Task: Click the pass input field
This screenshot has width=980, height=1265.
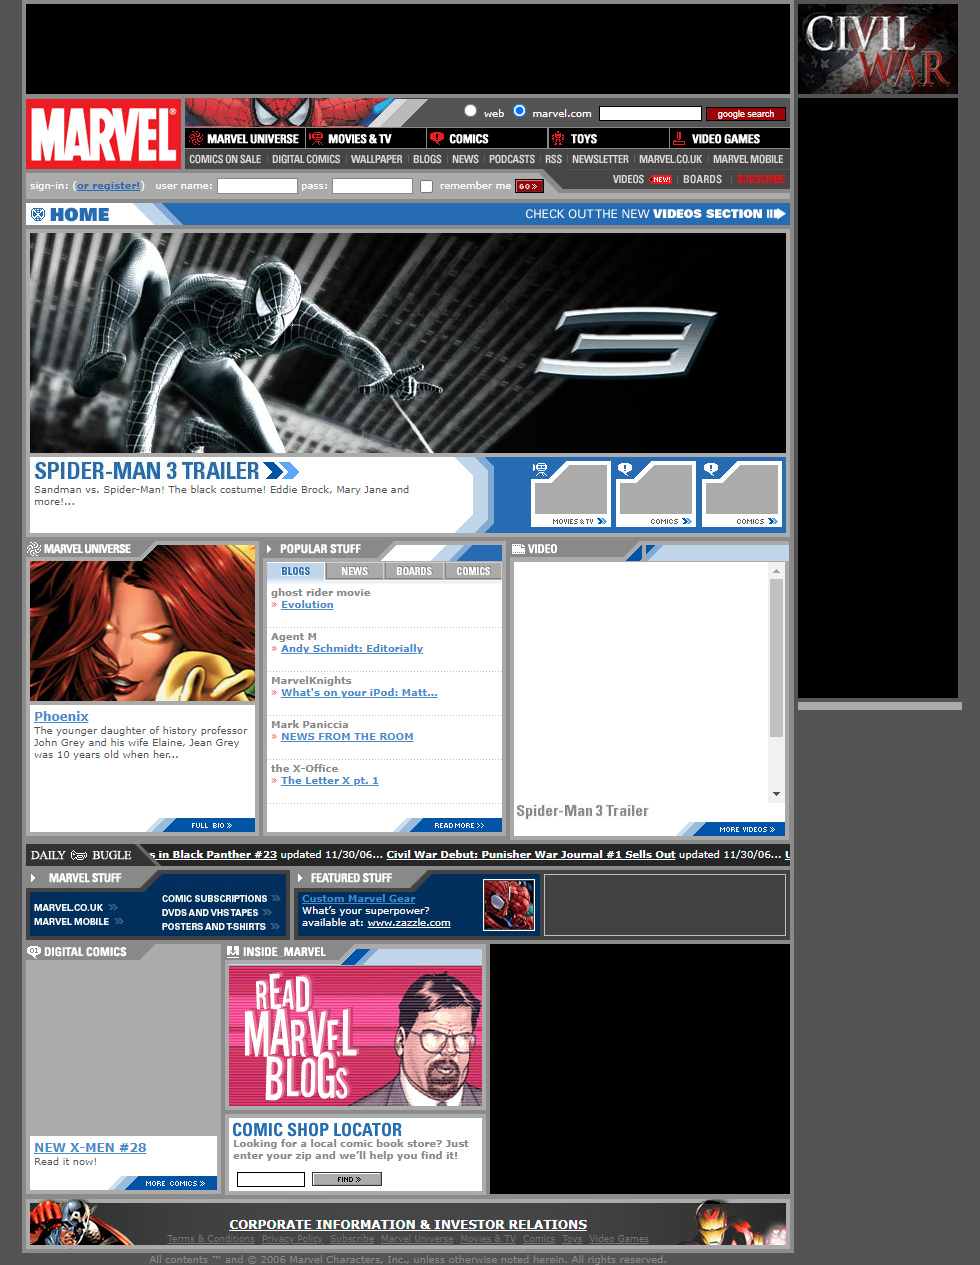Action: pyautogui.click(x=372, y=186)
